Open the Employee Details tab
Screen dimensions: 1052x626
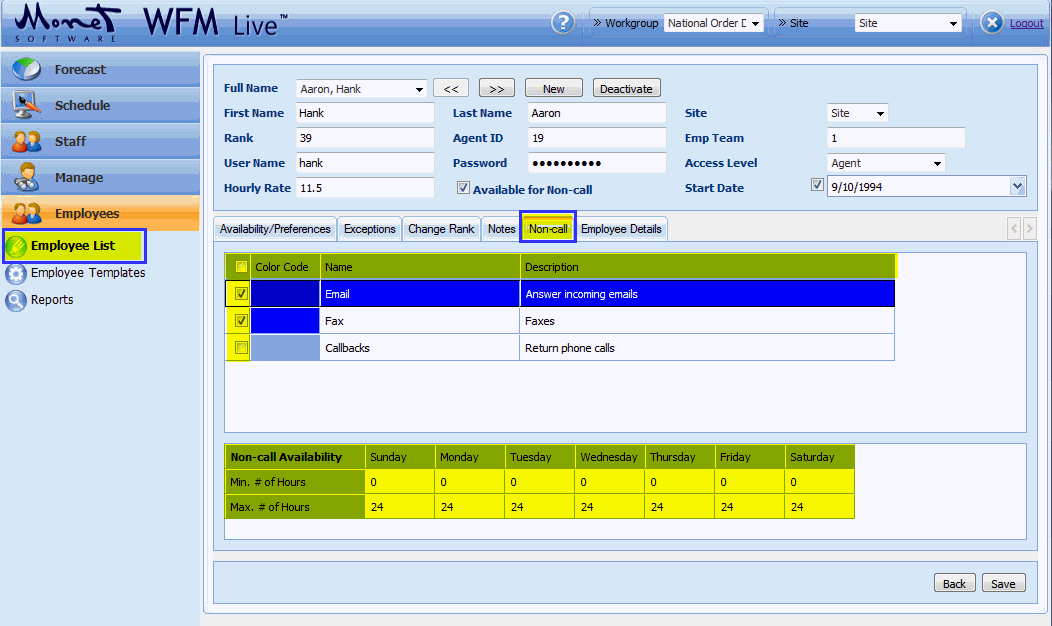point(621,229)
